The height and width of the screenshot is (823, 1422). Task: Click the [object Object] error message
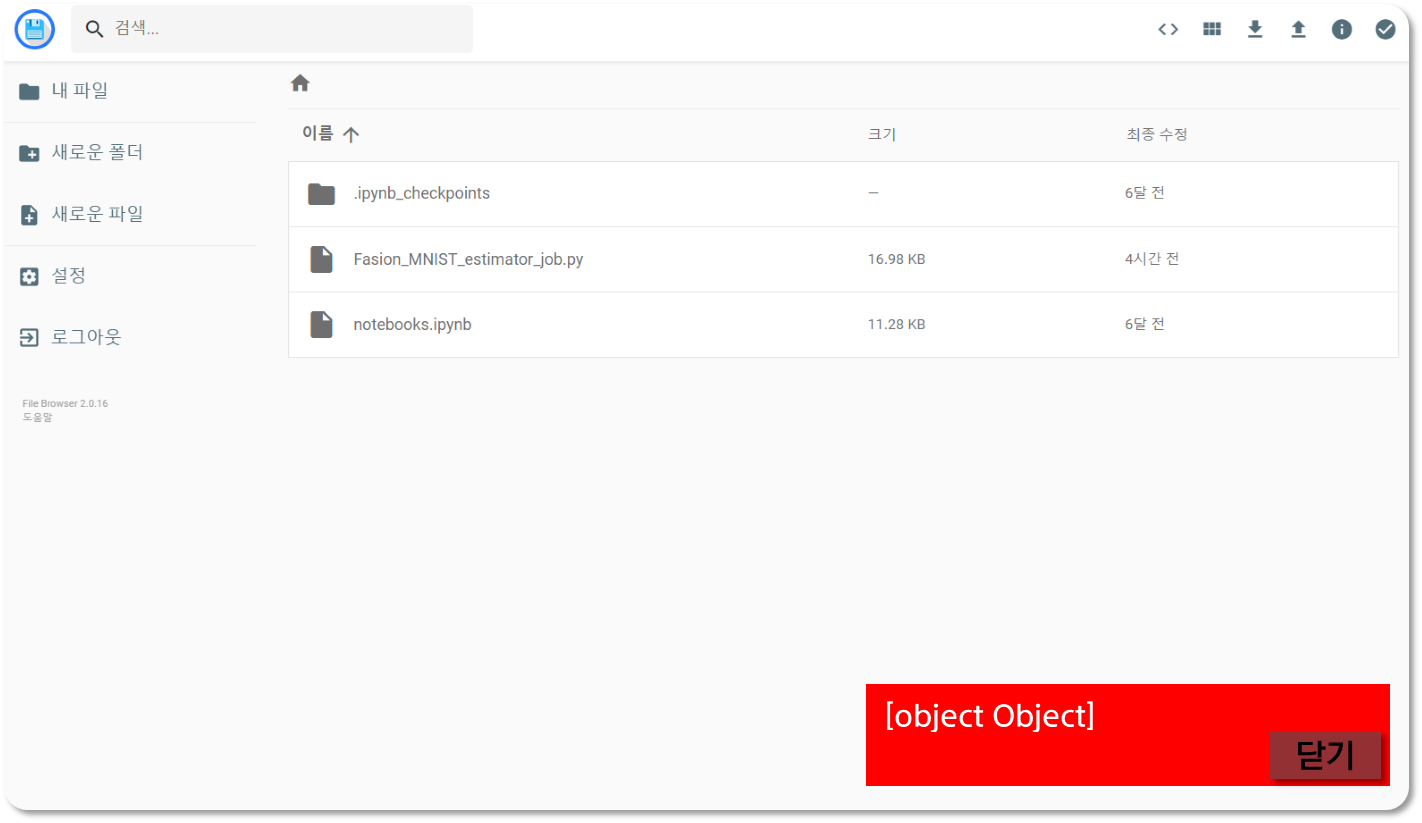point(990,716)
